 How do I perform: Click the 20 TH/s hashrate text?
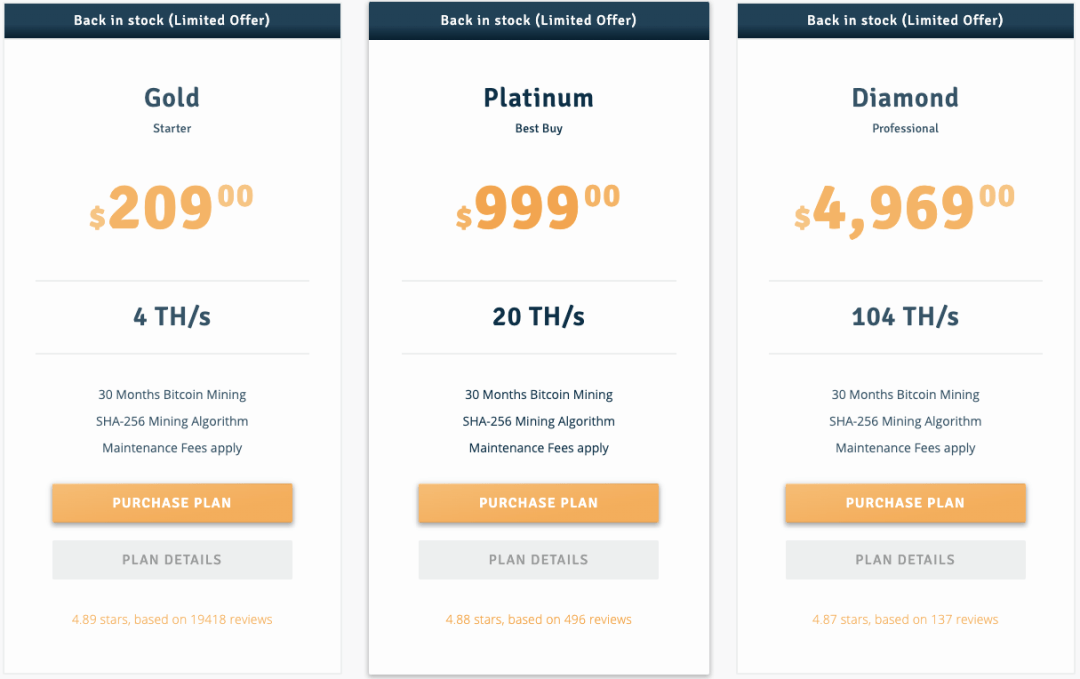pos(539,317)
